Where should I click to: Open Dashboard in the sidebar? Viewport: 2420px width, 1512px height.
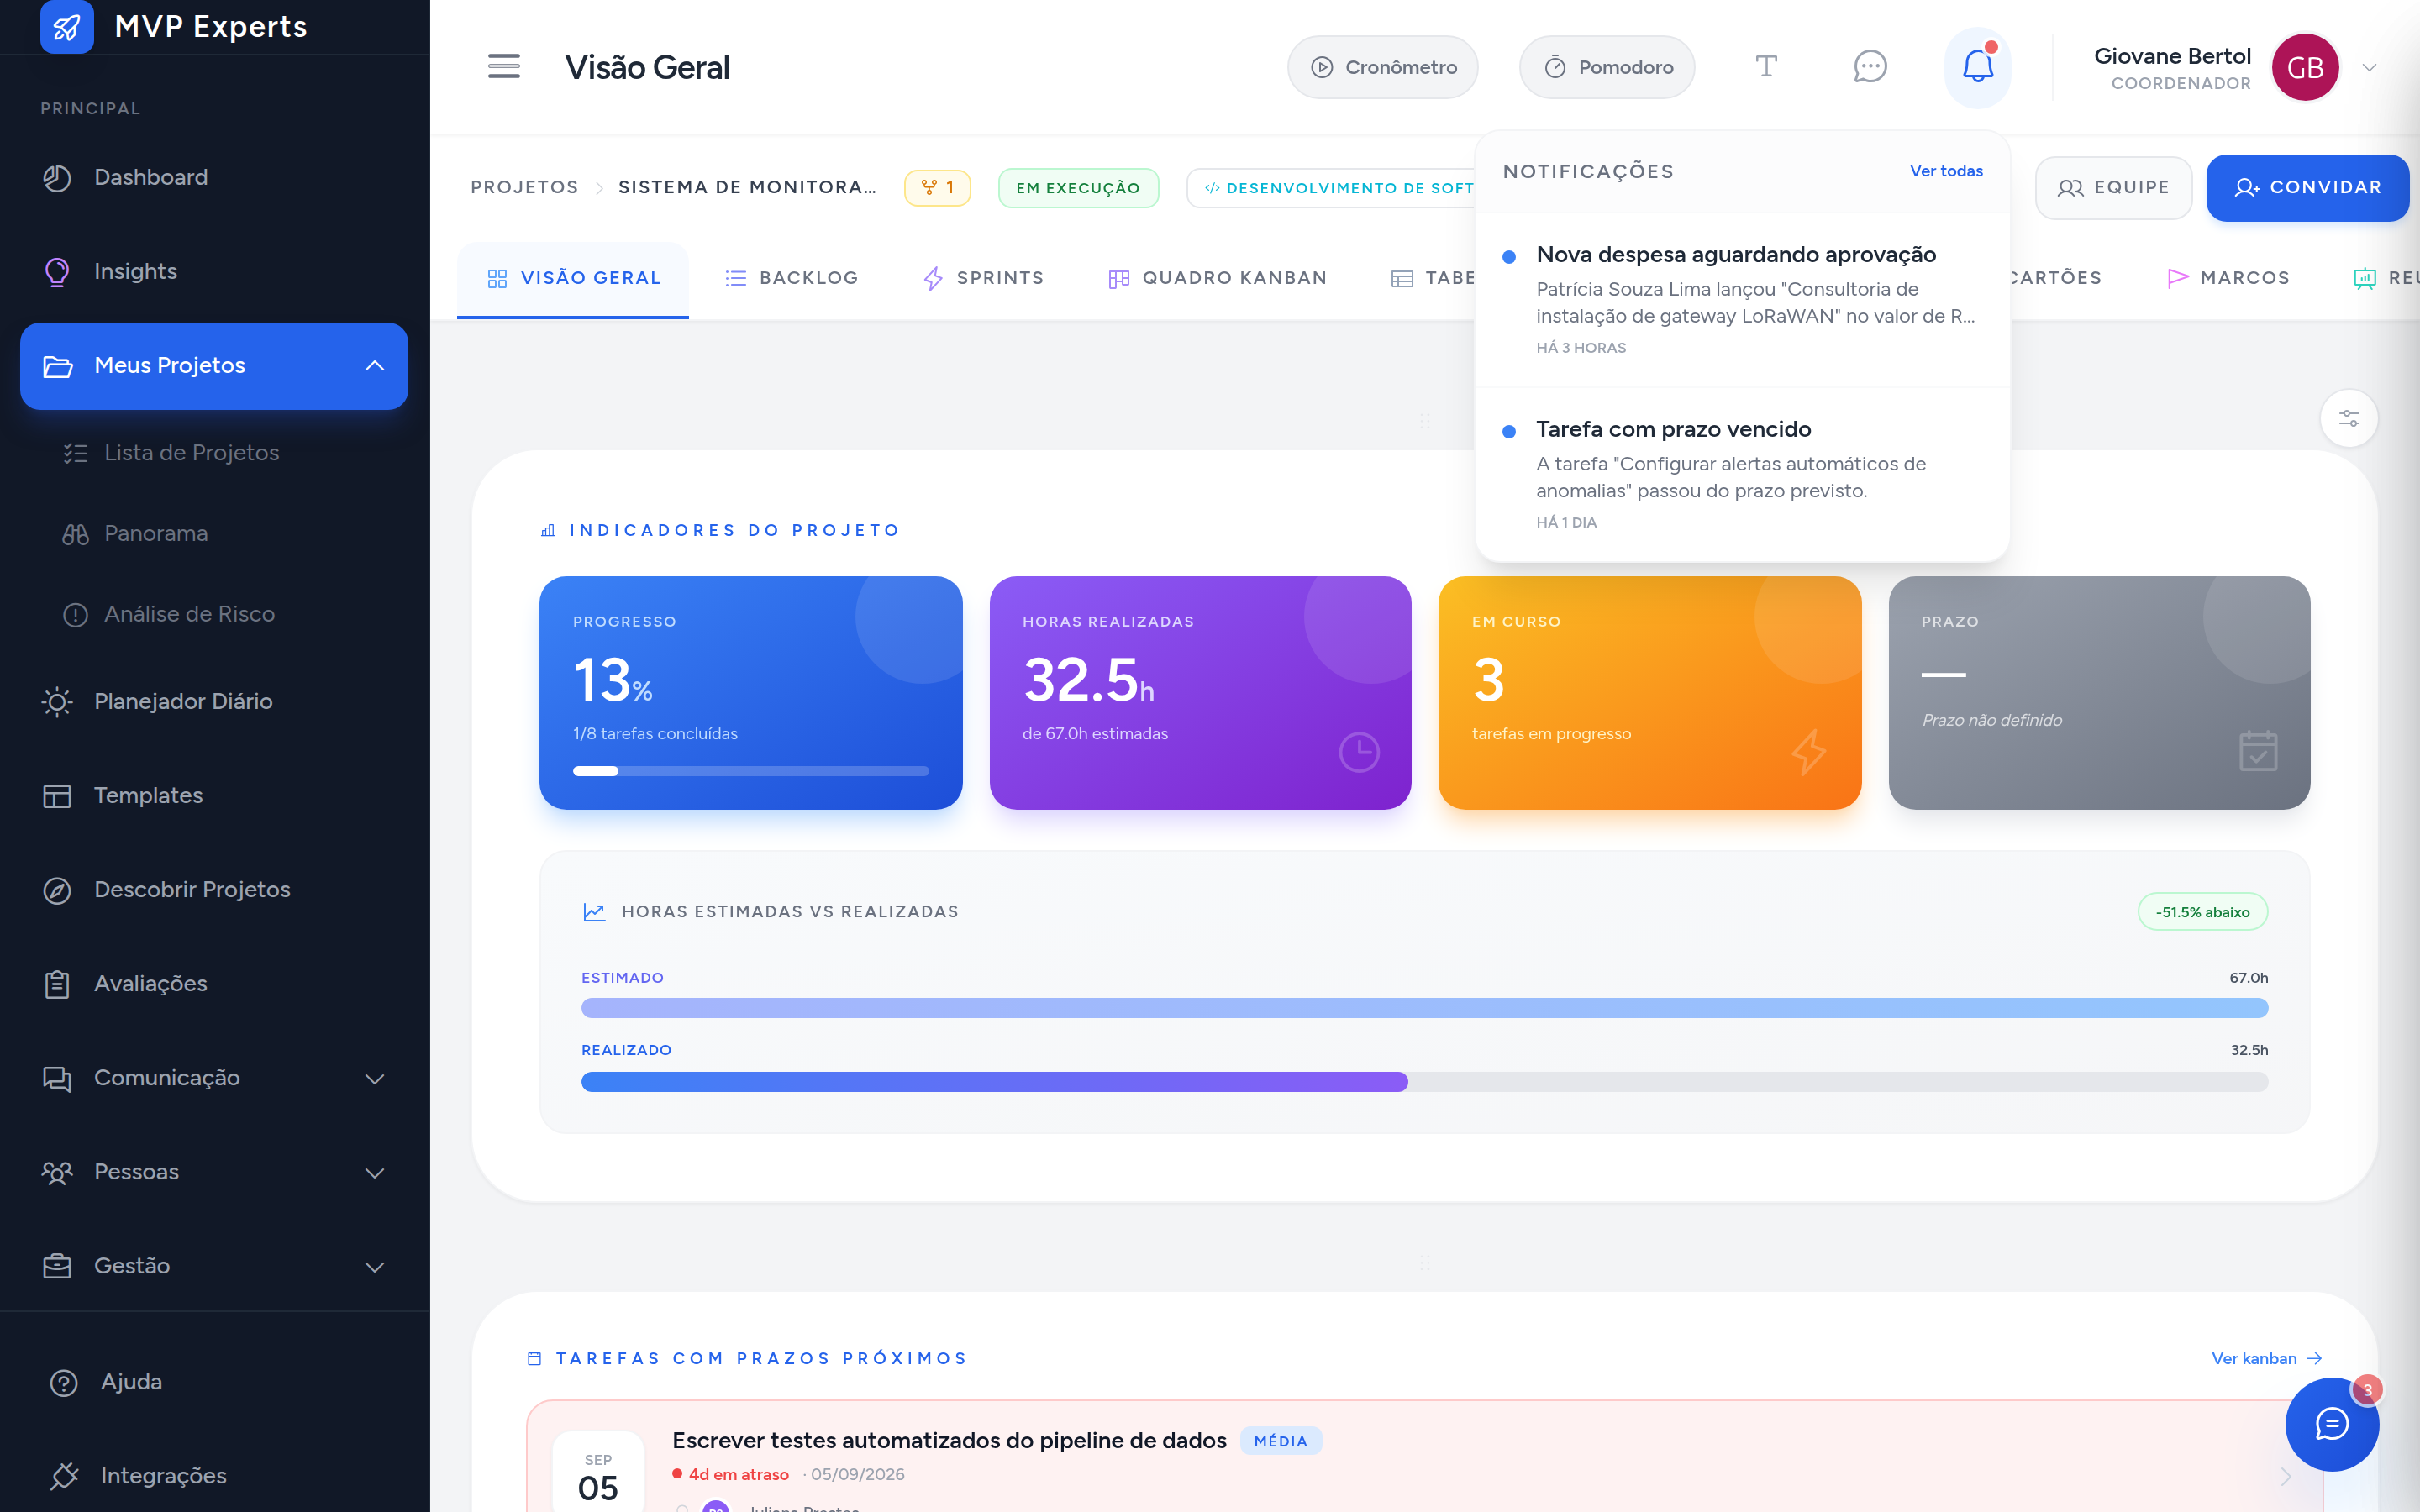pos(215,177)
